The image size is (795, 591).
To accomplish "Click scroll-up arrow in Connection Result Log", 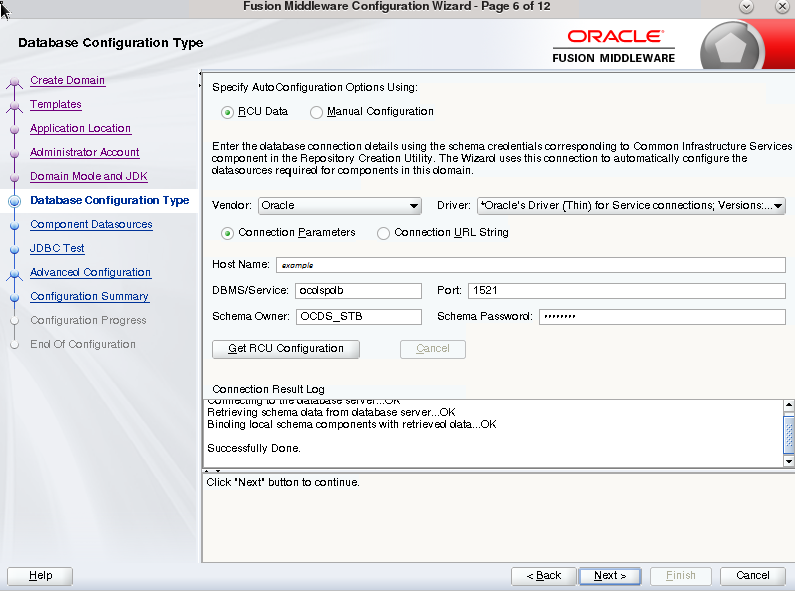I will tap(788, 405).
